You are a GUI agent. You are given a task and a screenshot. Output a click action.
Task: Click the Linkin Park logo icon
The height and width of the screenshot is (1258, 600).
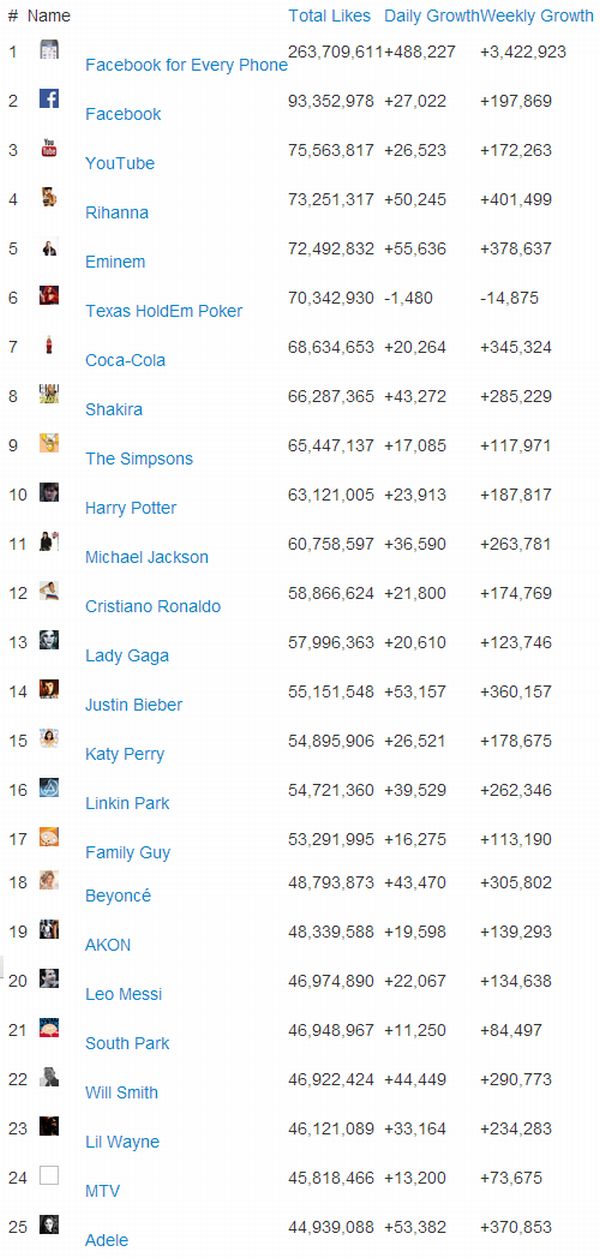(49, 788)
